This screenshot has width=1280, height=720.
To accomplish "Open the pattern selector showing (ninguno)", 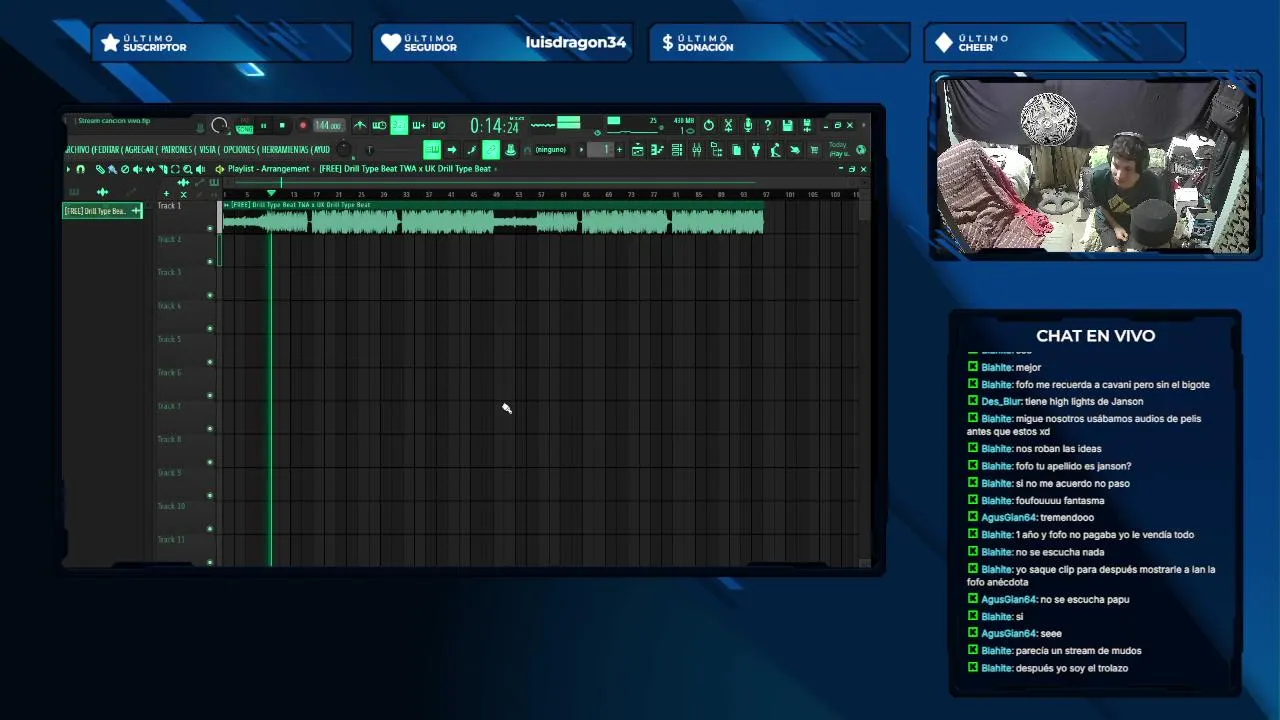I will coord(551,149).
